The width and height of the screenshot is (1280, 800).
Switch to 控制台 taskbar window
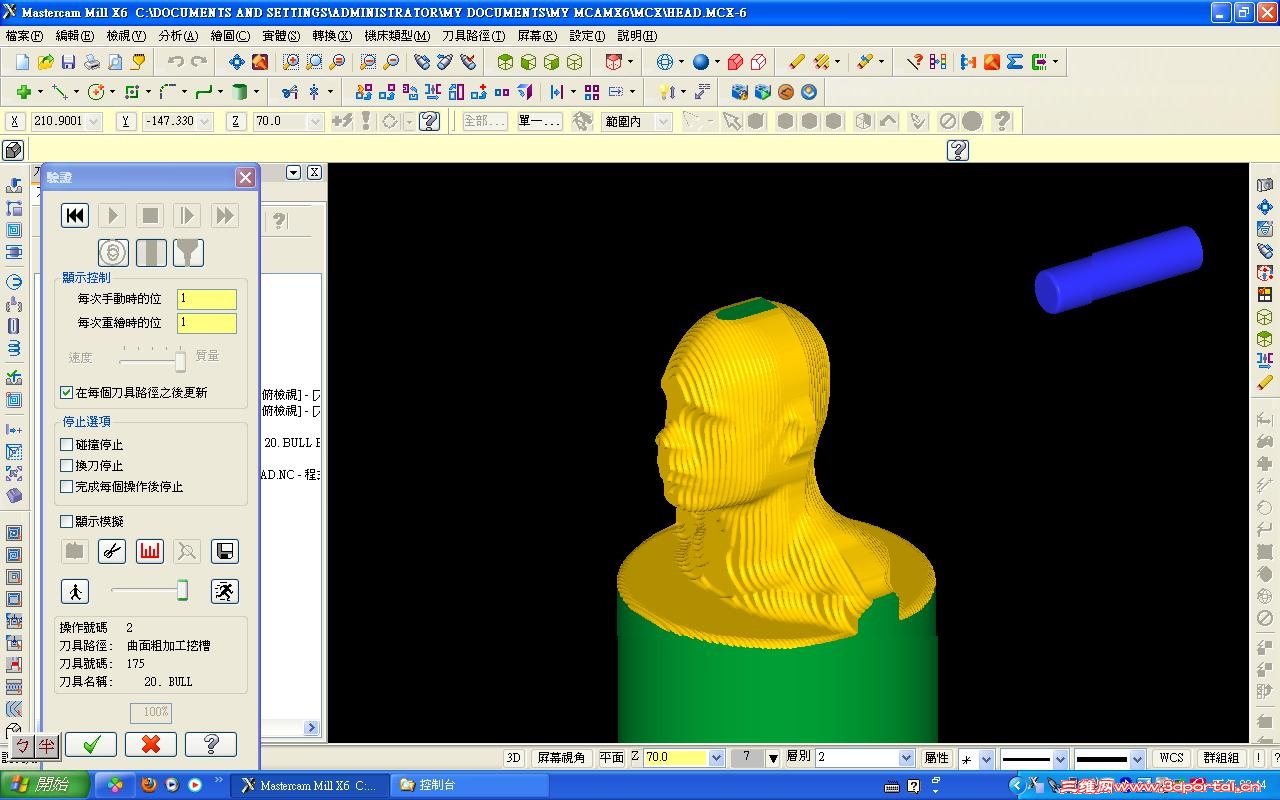pyautogui.click(x=470, y=785)
